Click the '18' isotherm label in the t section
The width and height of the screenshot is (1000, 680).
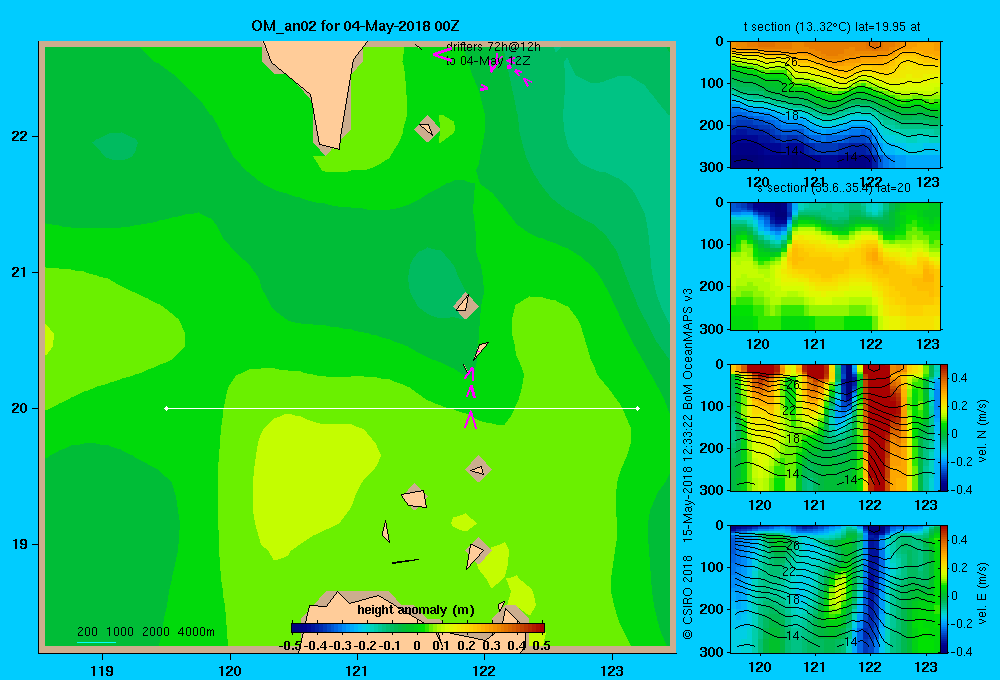click(x=791, y=116)
